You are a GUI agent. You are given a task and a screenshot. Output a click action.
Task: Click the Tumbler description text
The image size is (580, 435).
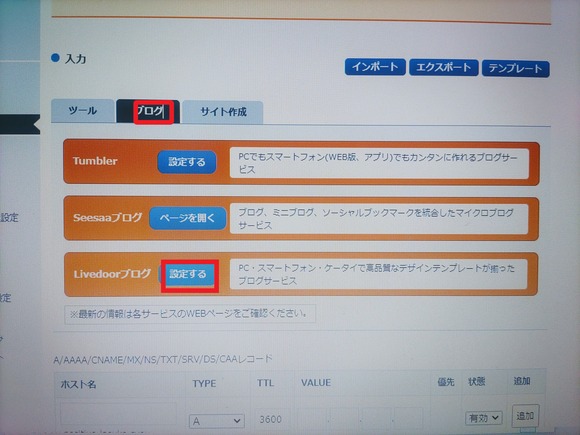click(x=379, y=163)
